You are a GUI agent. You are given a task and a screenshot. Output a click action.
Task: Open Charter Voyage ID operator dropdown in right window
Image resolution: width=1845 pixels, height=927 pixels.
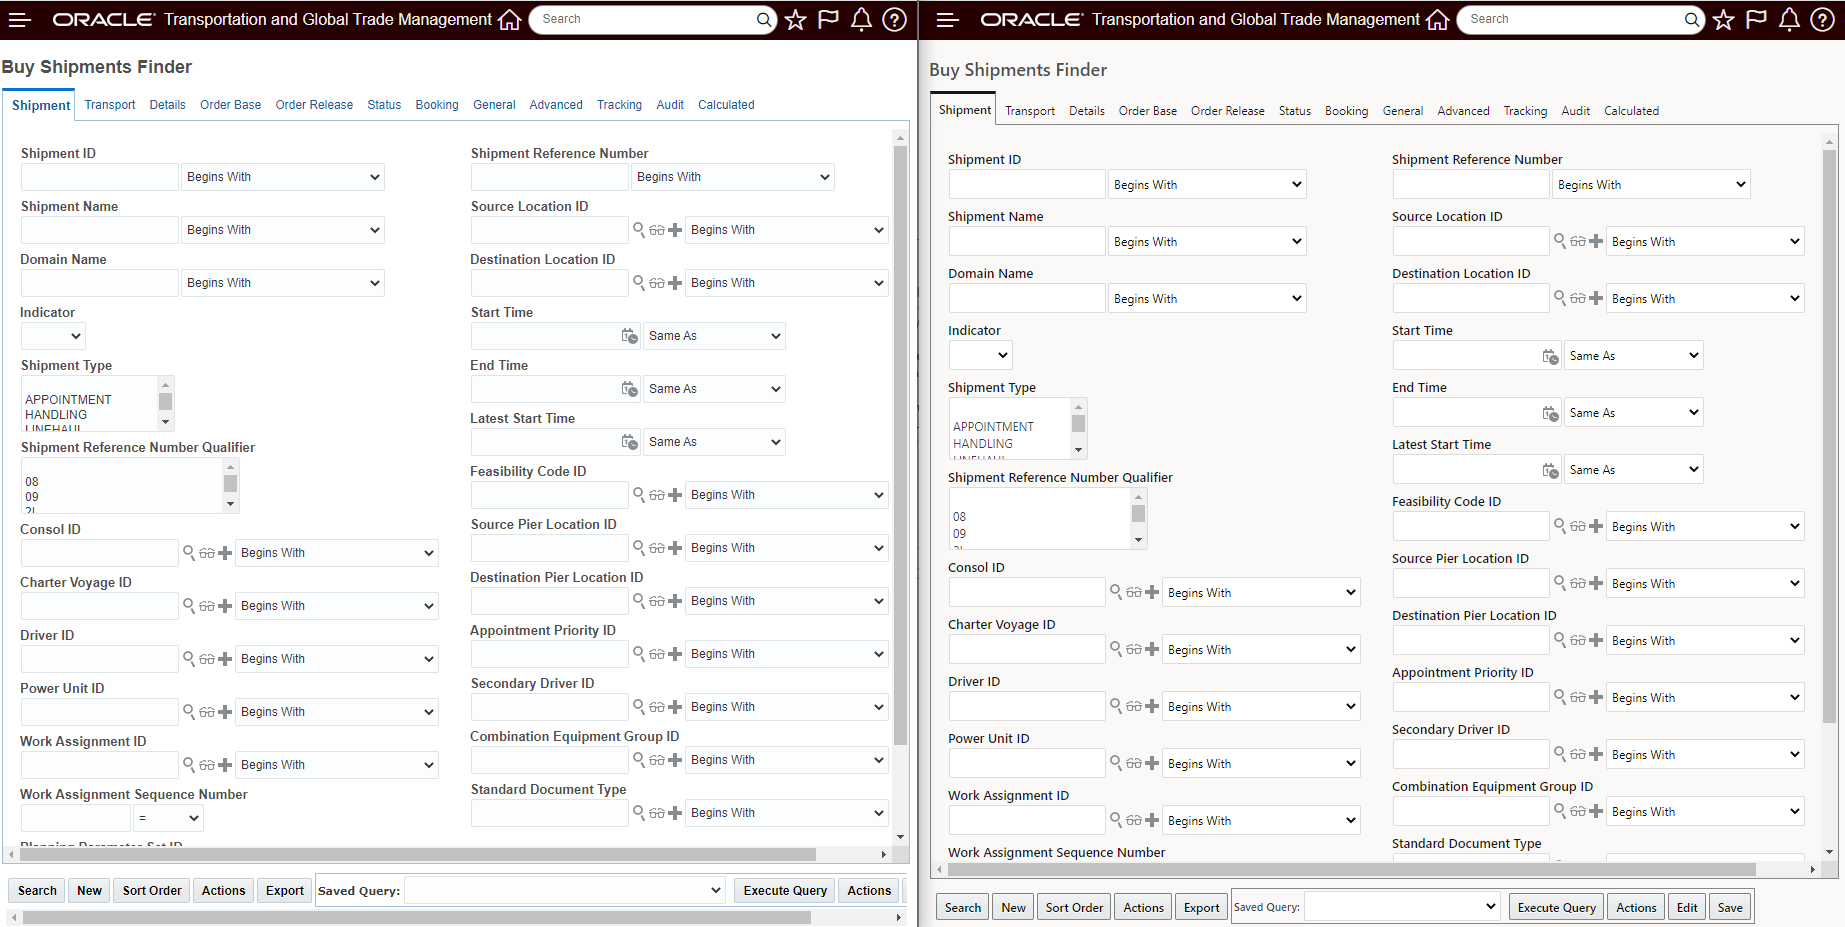pos(1261,649)
